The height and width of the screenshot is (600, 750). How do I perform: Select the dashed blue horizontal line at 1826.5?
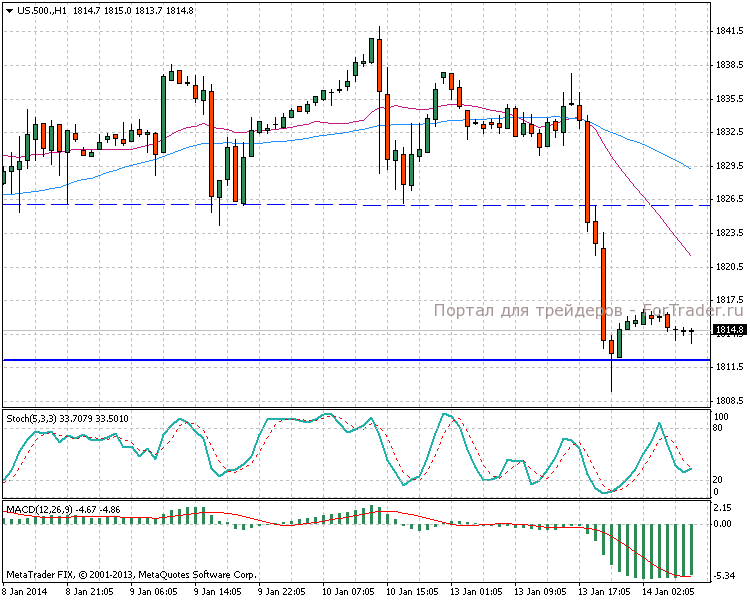(x=300, y=205)
